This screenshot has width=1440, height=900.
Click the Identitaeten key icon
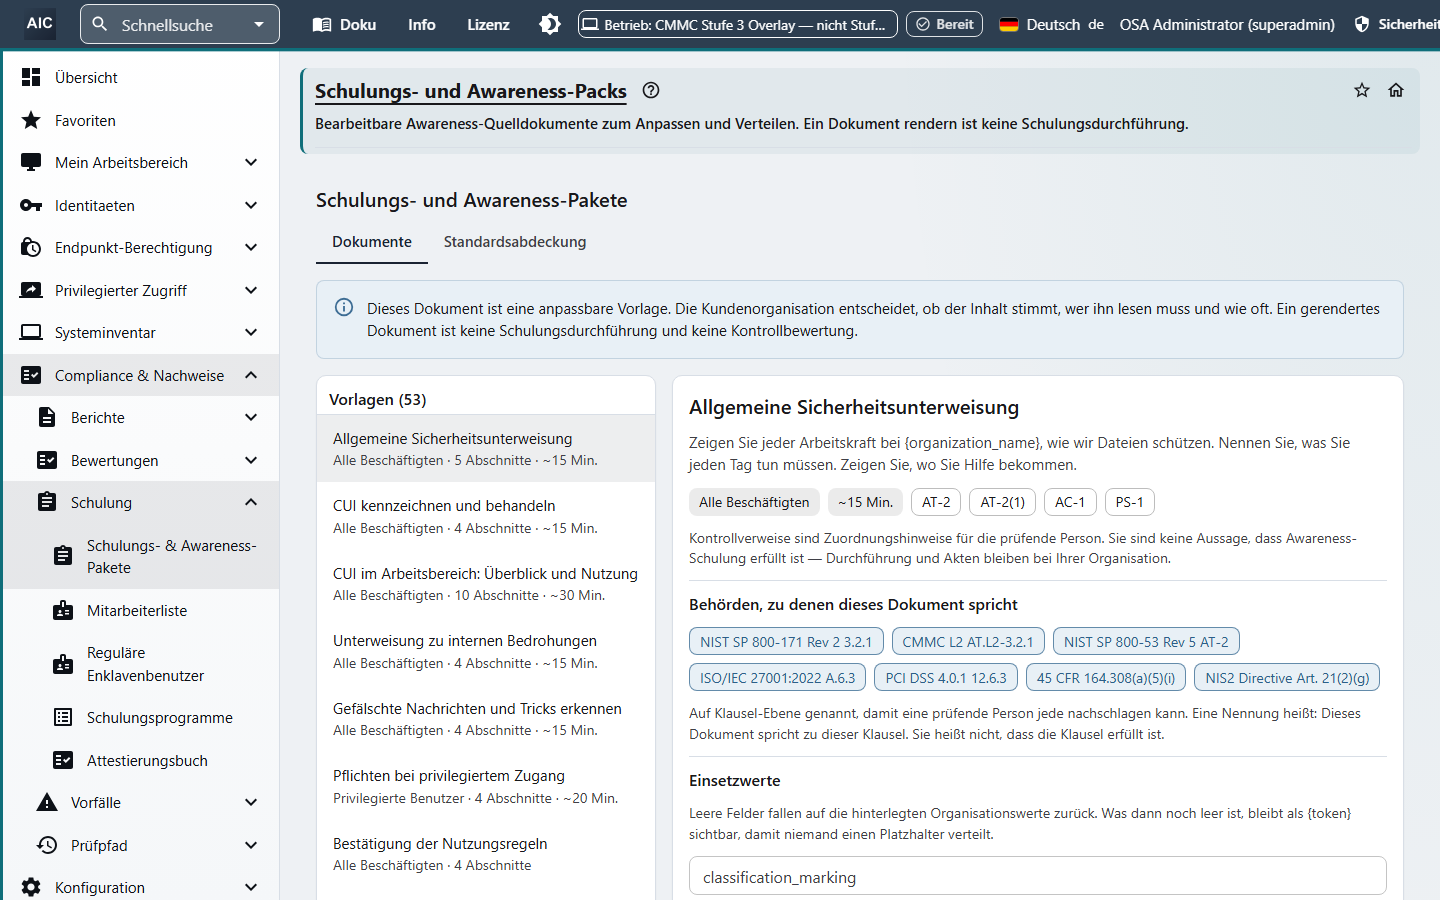[31, 205]
